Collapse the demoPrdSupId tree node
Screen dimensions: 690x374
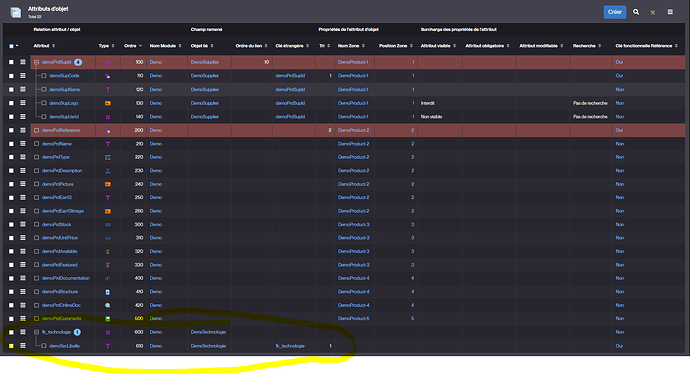click(37, 62)
